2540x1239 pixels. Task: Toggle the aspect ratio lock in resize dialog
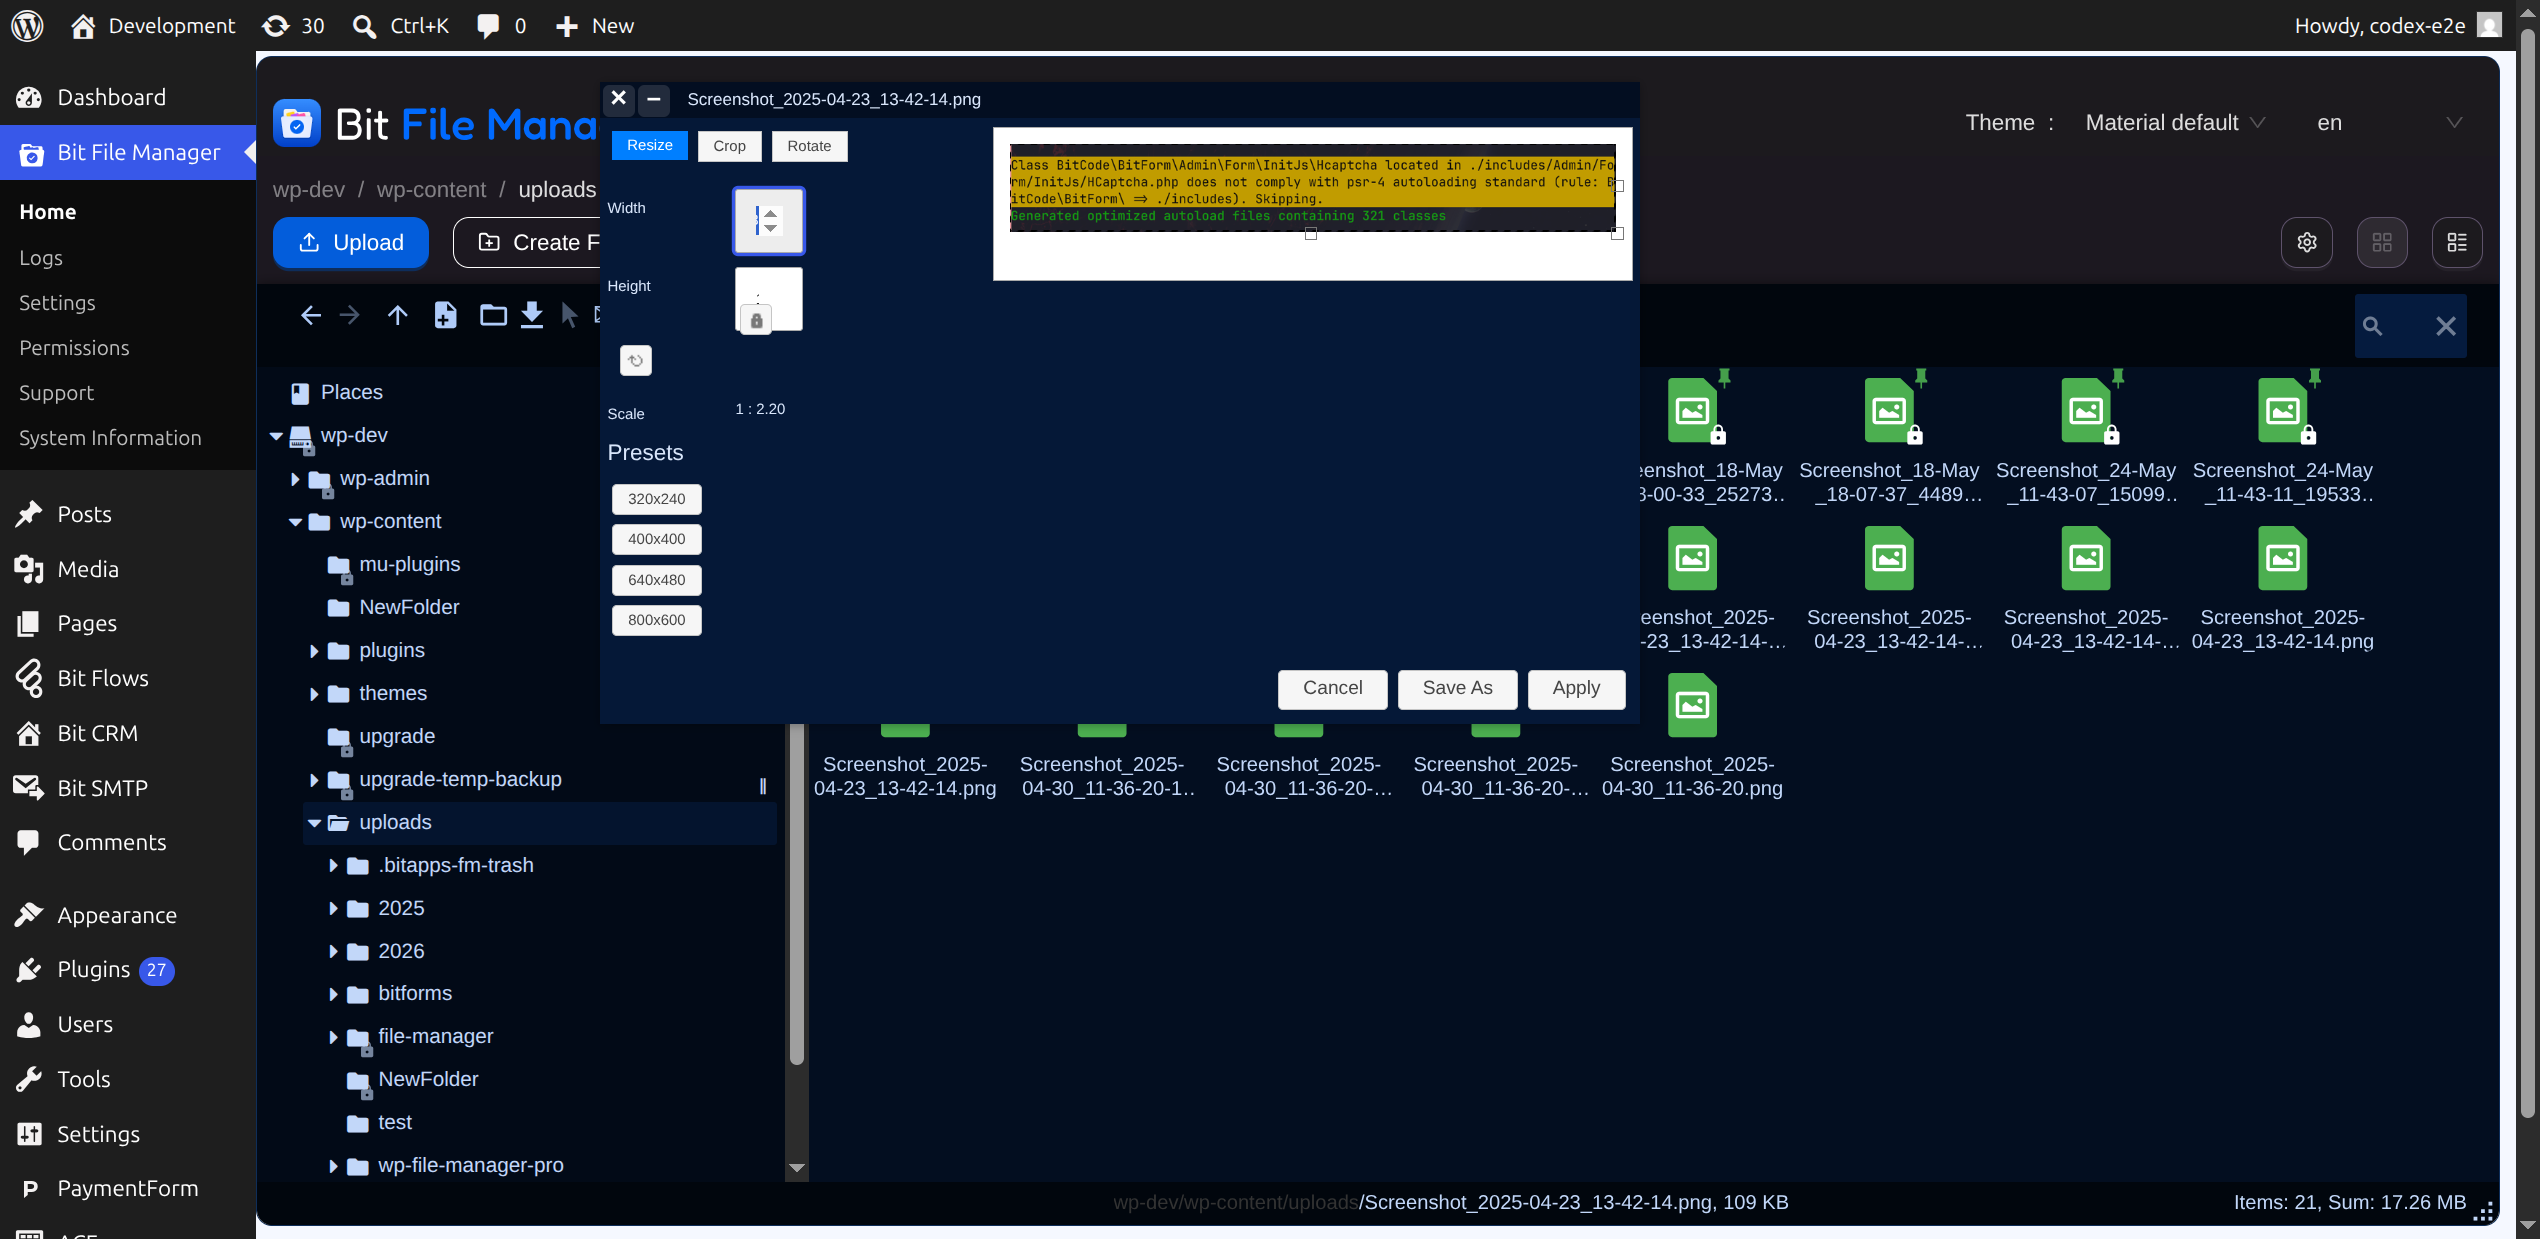click(x=756, y=321)
